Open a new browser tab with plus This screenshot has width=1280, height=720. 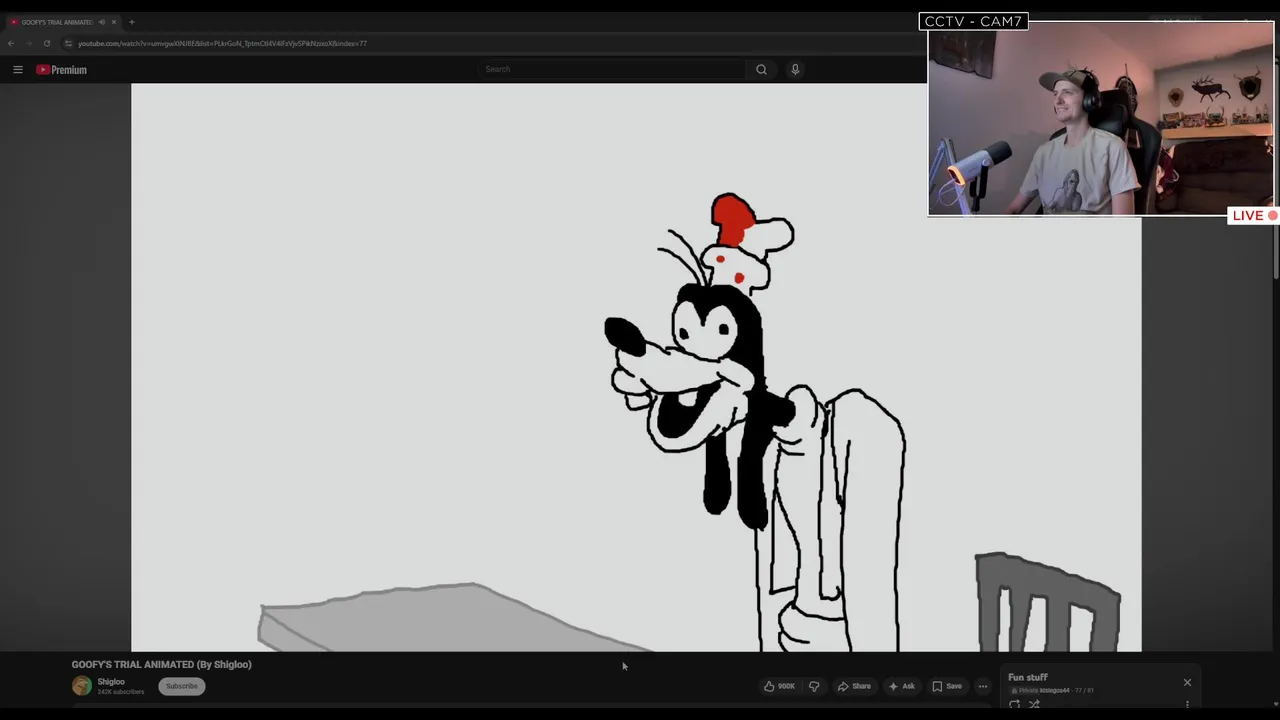131,22
